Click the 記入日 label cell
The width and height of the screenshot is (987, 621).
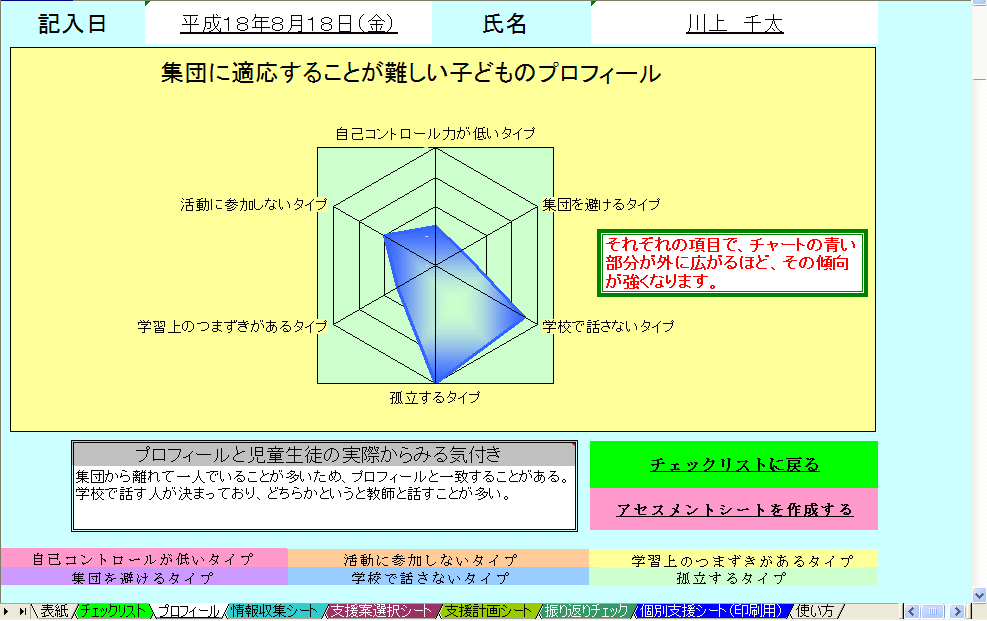click(x=72, y=23)
